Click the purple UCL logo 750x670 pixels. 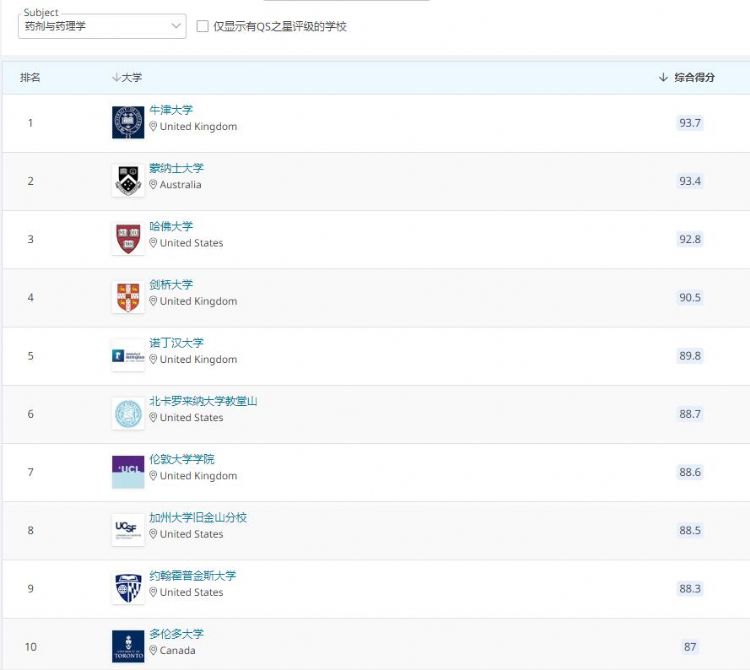coord(128,471)
